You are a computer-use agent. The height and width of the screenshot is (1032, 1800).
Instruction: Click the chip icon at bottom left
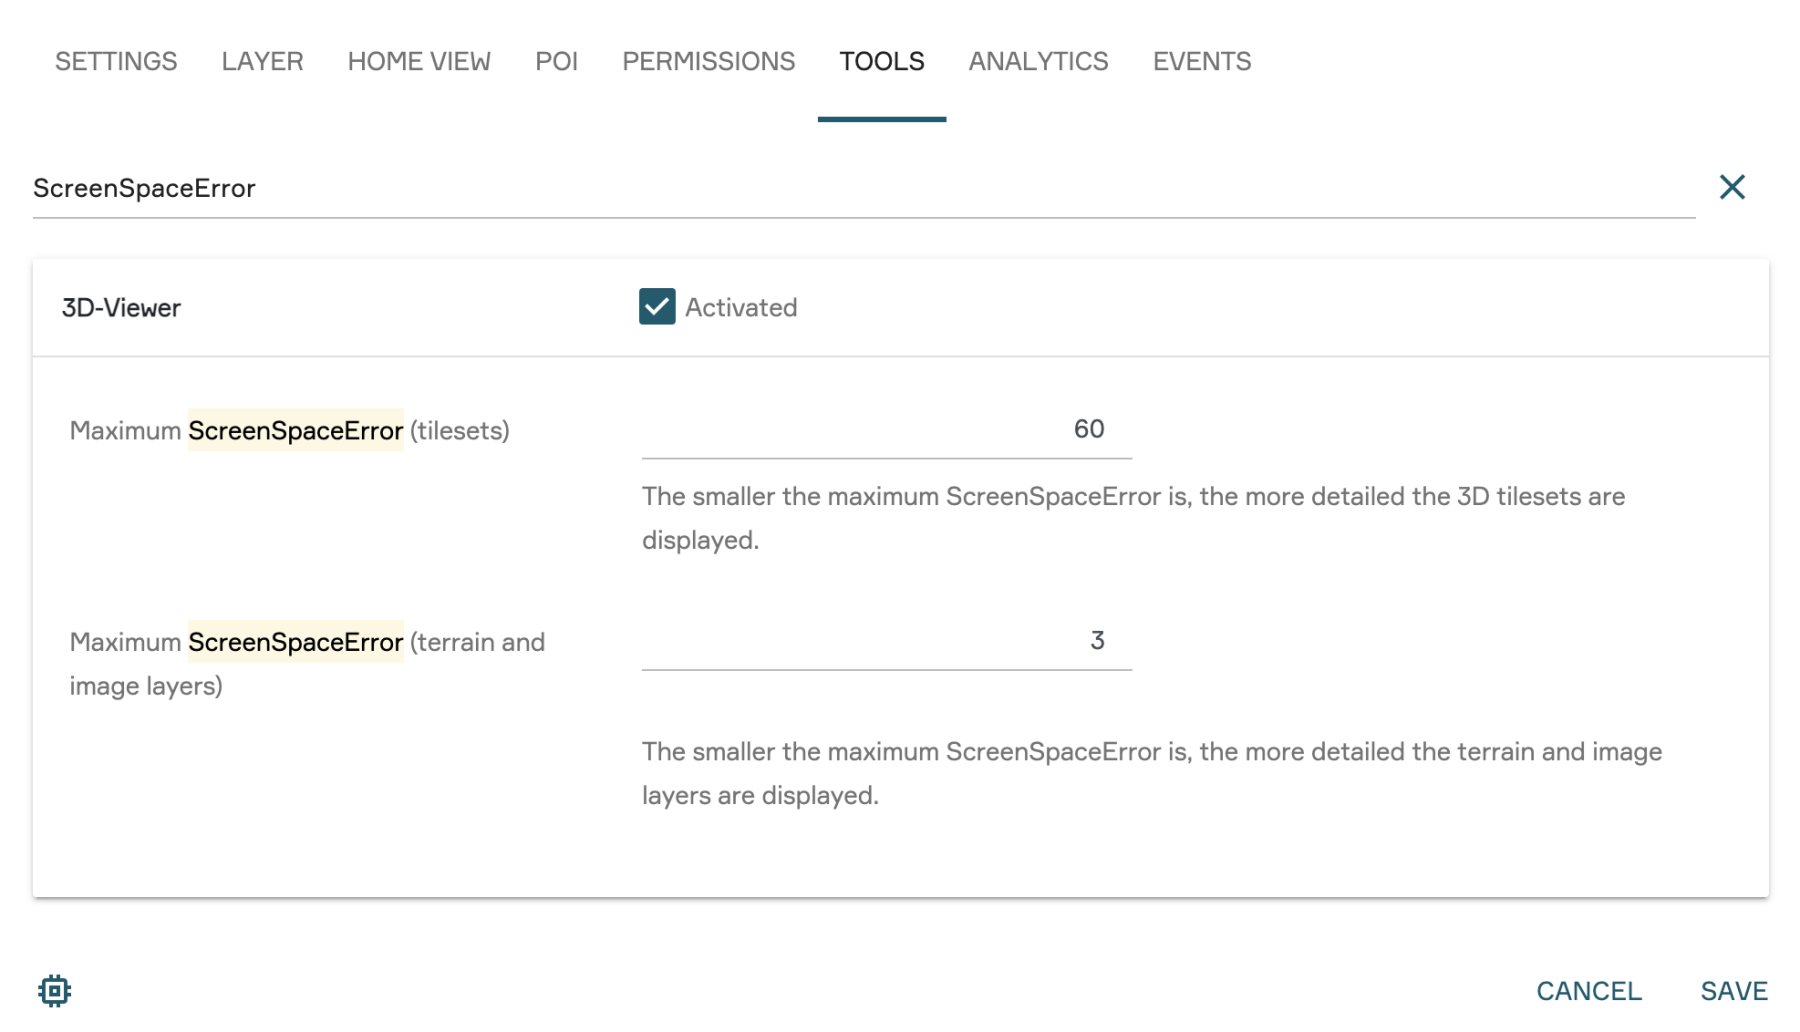tap(55, 990)
